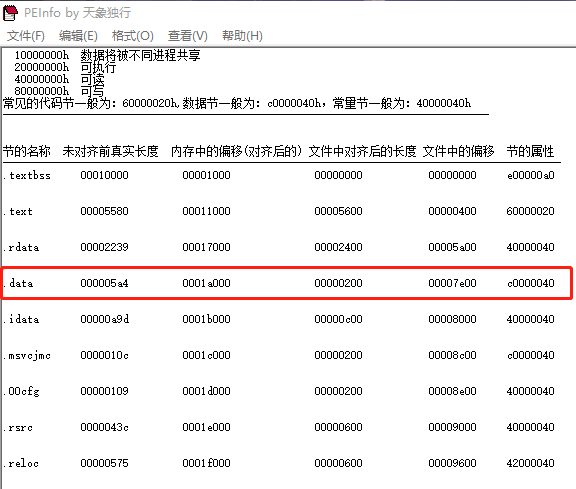The width and height of the screenshot is (576, 489).
Task: Click the 10000000h flag value
Action: click(x=42, y=55)
